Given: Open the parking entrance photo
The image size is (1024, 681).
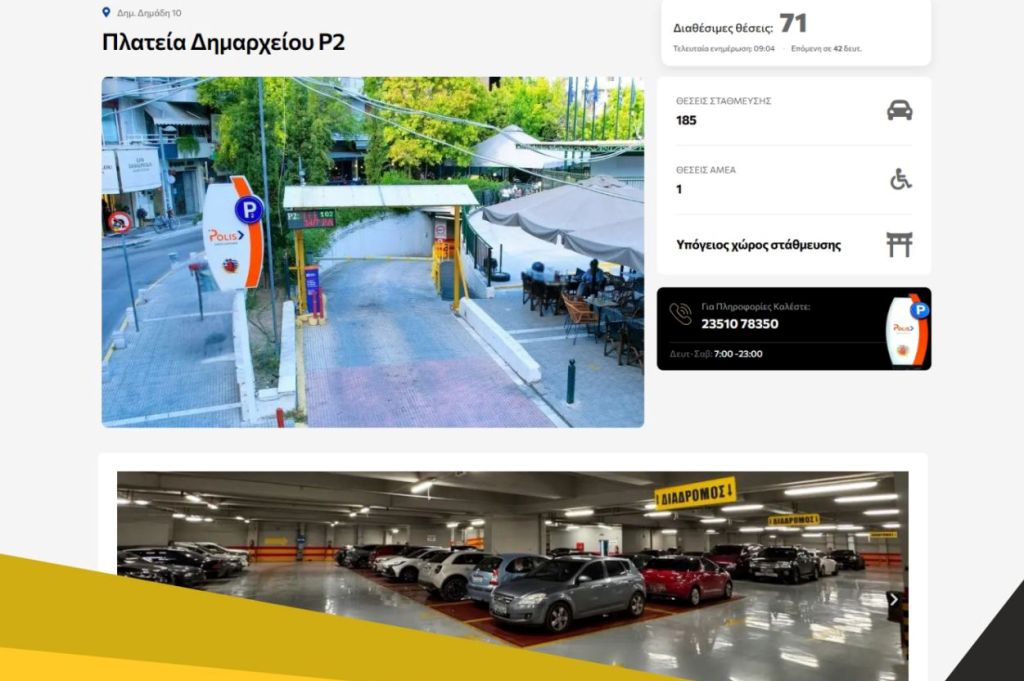Looking at the screenshot, I should click(373, 252).
